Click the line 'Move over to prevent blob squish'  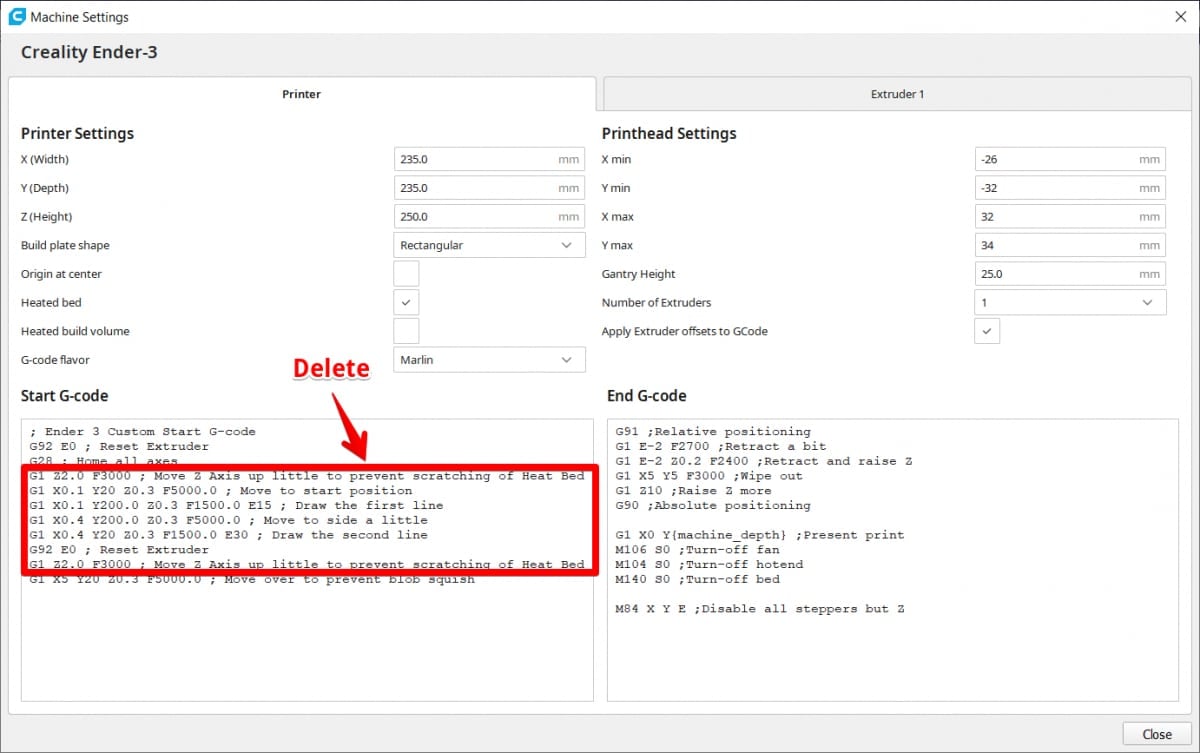pos(252,579)
